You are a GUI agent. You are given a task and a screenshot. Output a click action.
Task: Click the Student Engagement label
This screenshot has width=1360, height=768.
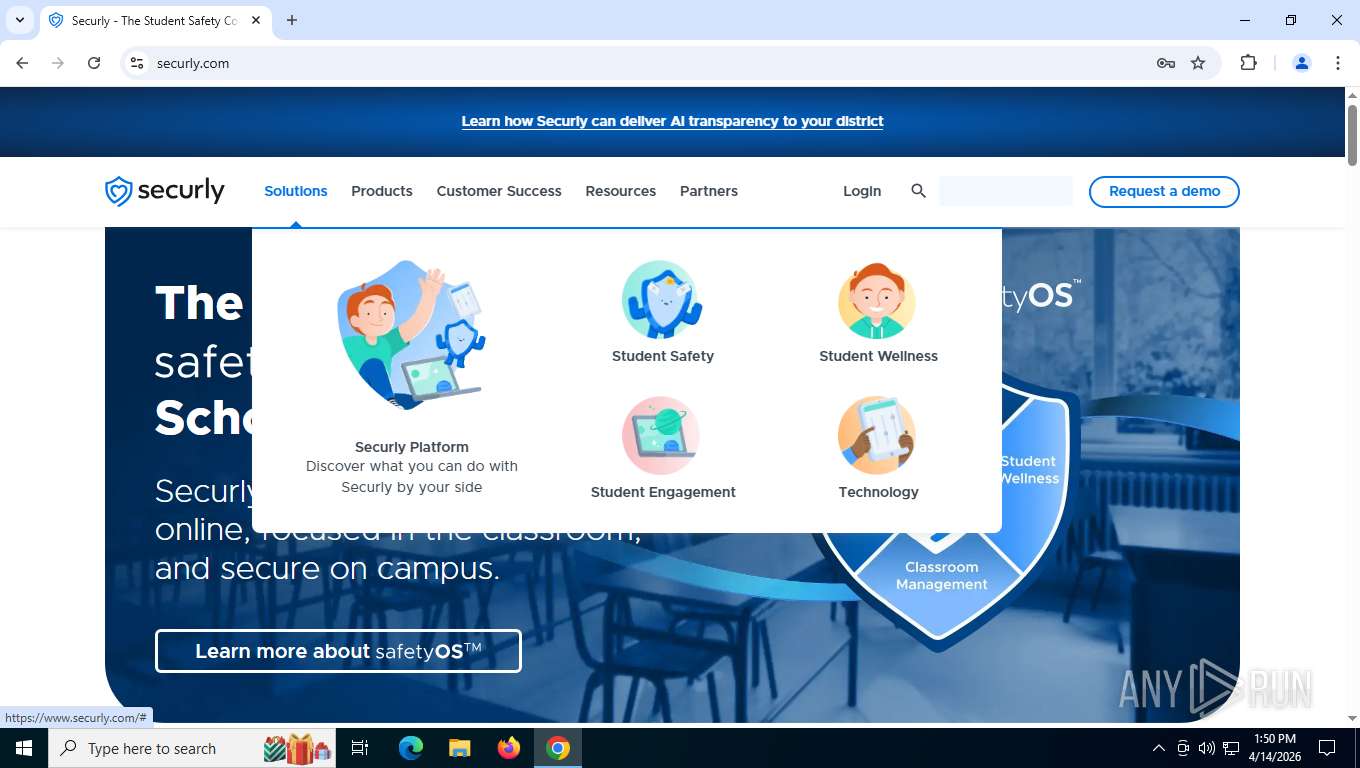pyautogui.click(x=663, y=492)
